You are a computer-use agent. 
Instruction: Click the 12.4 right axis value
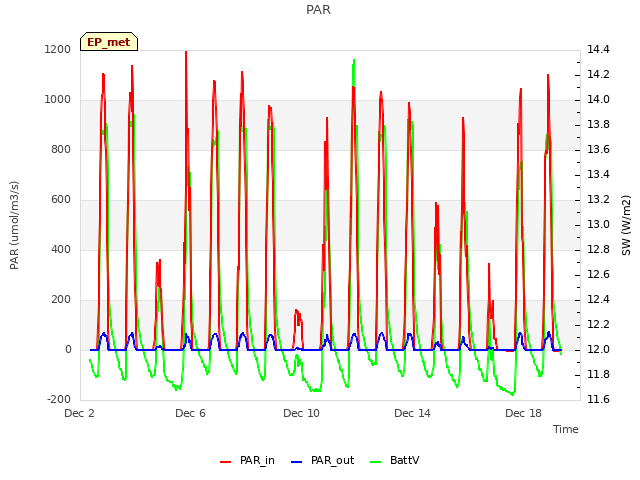598,300
